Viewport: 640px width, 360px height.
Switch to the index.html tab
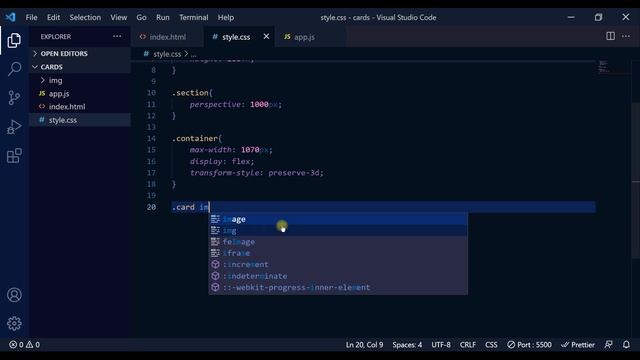tap(167, 37)
